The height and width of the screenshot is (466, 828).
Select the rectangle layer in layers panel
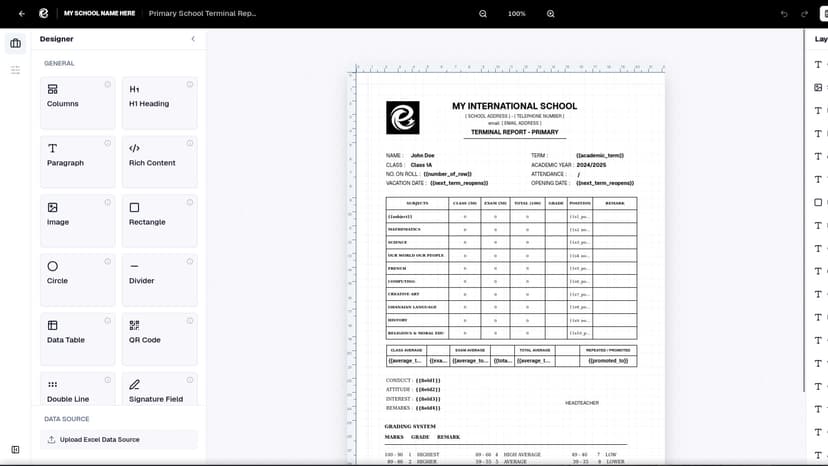[818, 202]
